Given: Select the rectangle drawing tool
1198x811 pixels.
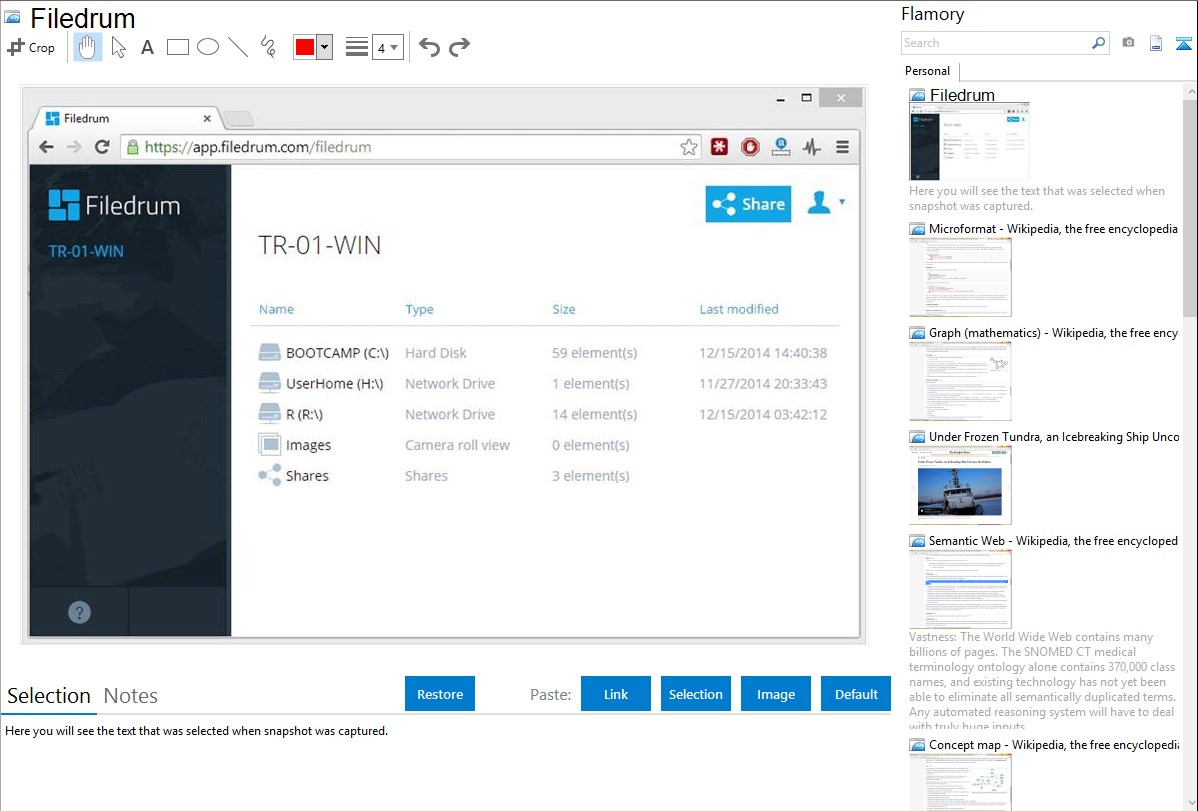Looking at the screenshot, I should pos(177,47).
